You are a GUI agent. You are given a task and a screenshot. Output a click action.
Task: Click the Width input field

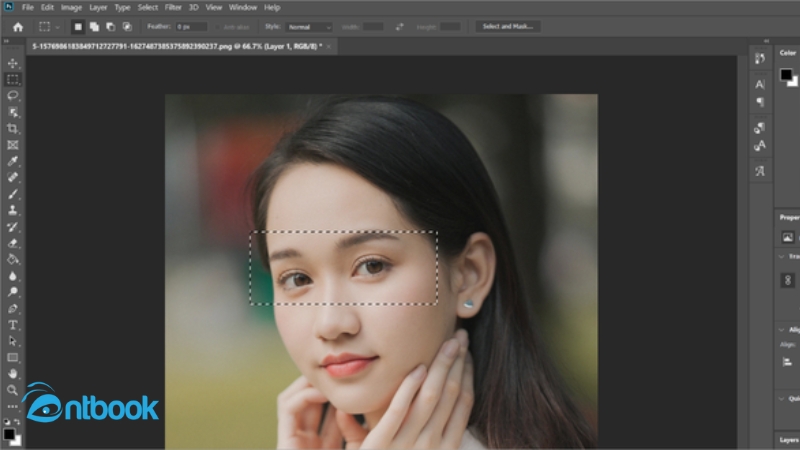(x=373, y=27)
